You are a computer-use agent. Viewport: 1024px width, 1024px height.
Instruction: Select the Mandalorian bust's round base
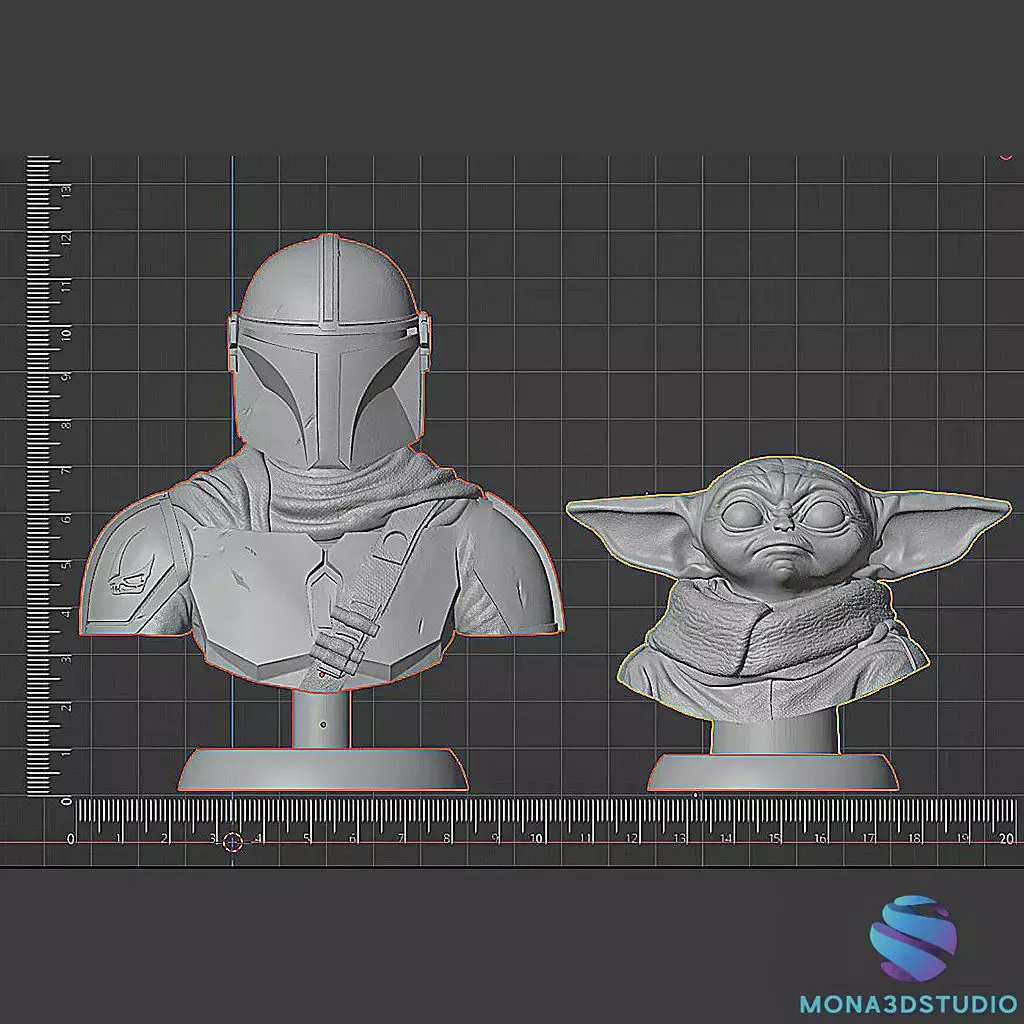pyautogui.click(x=323, y=770)
